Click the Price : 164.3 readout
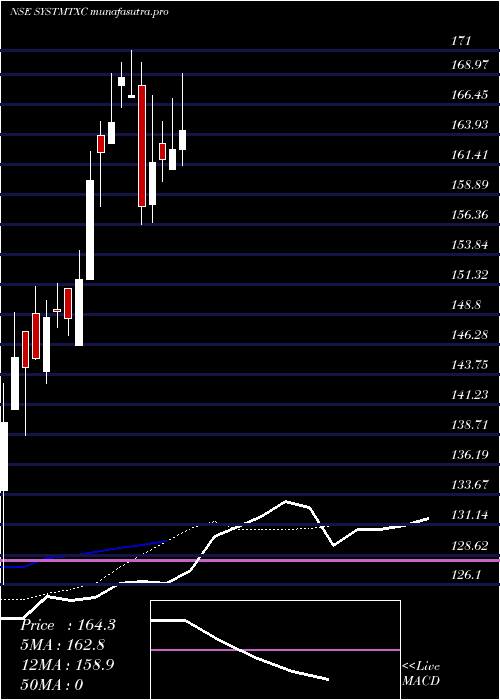 click(x=68, y=625)
